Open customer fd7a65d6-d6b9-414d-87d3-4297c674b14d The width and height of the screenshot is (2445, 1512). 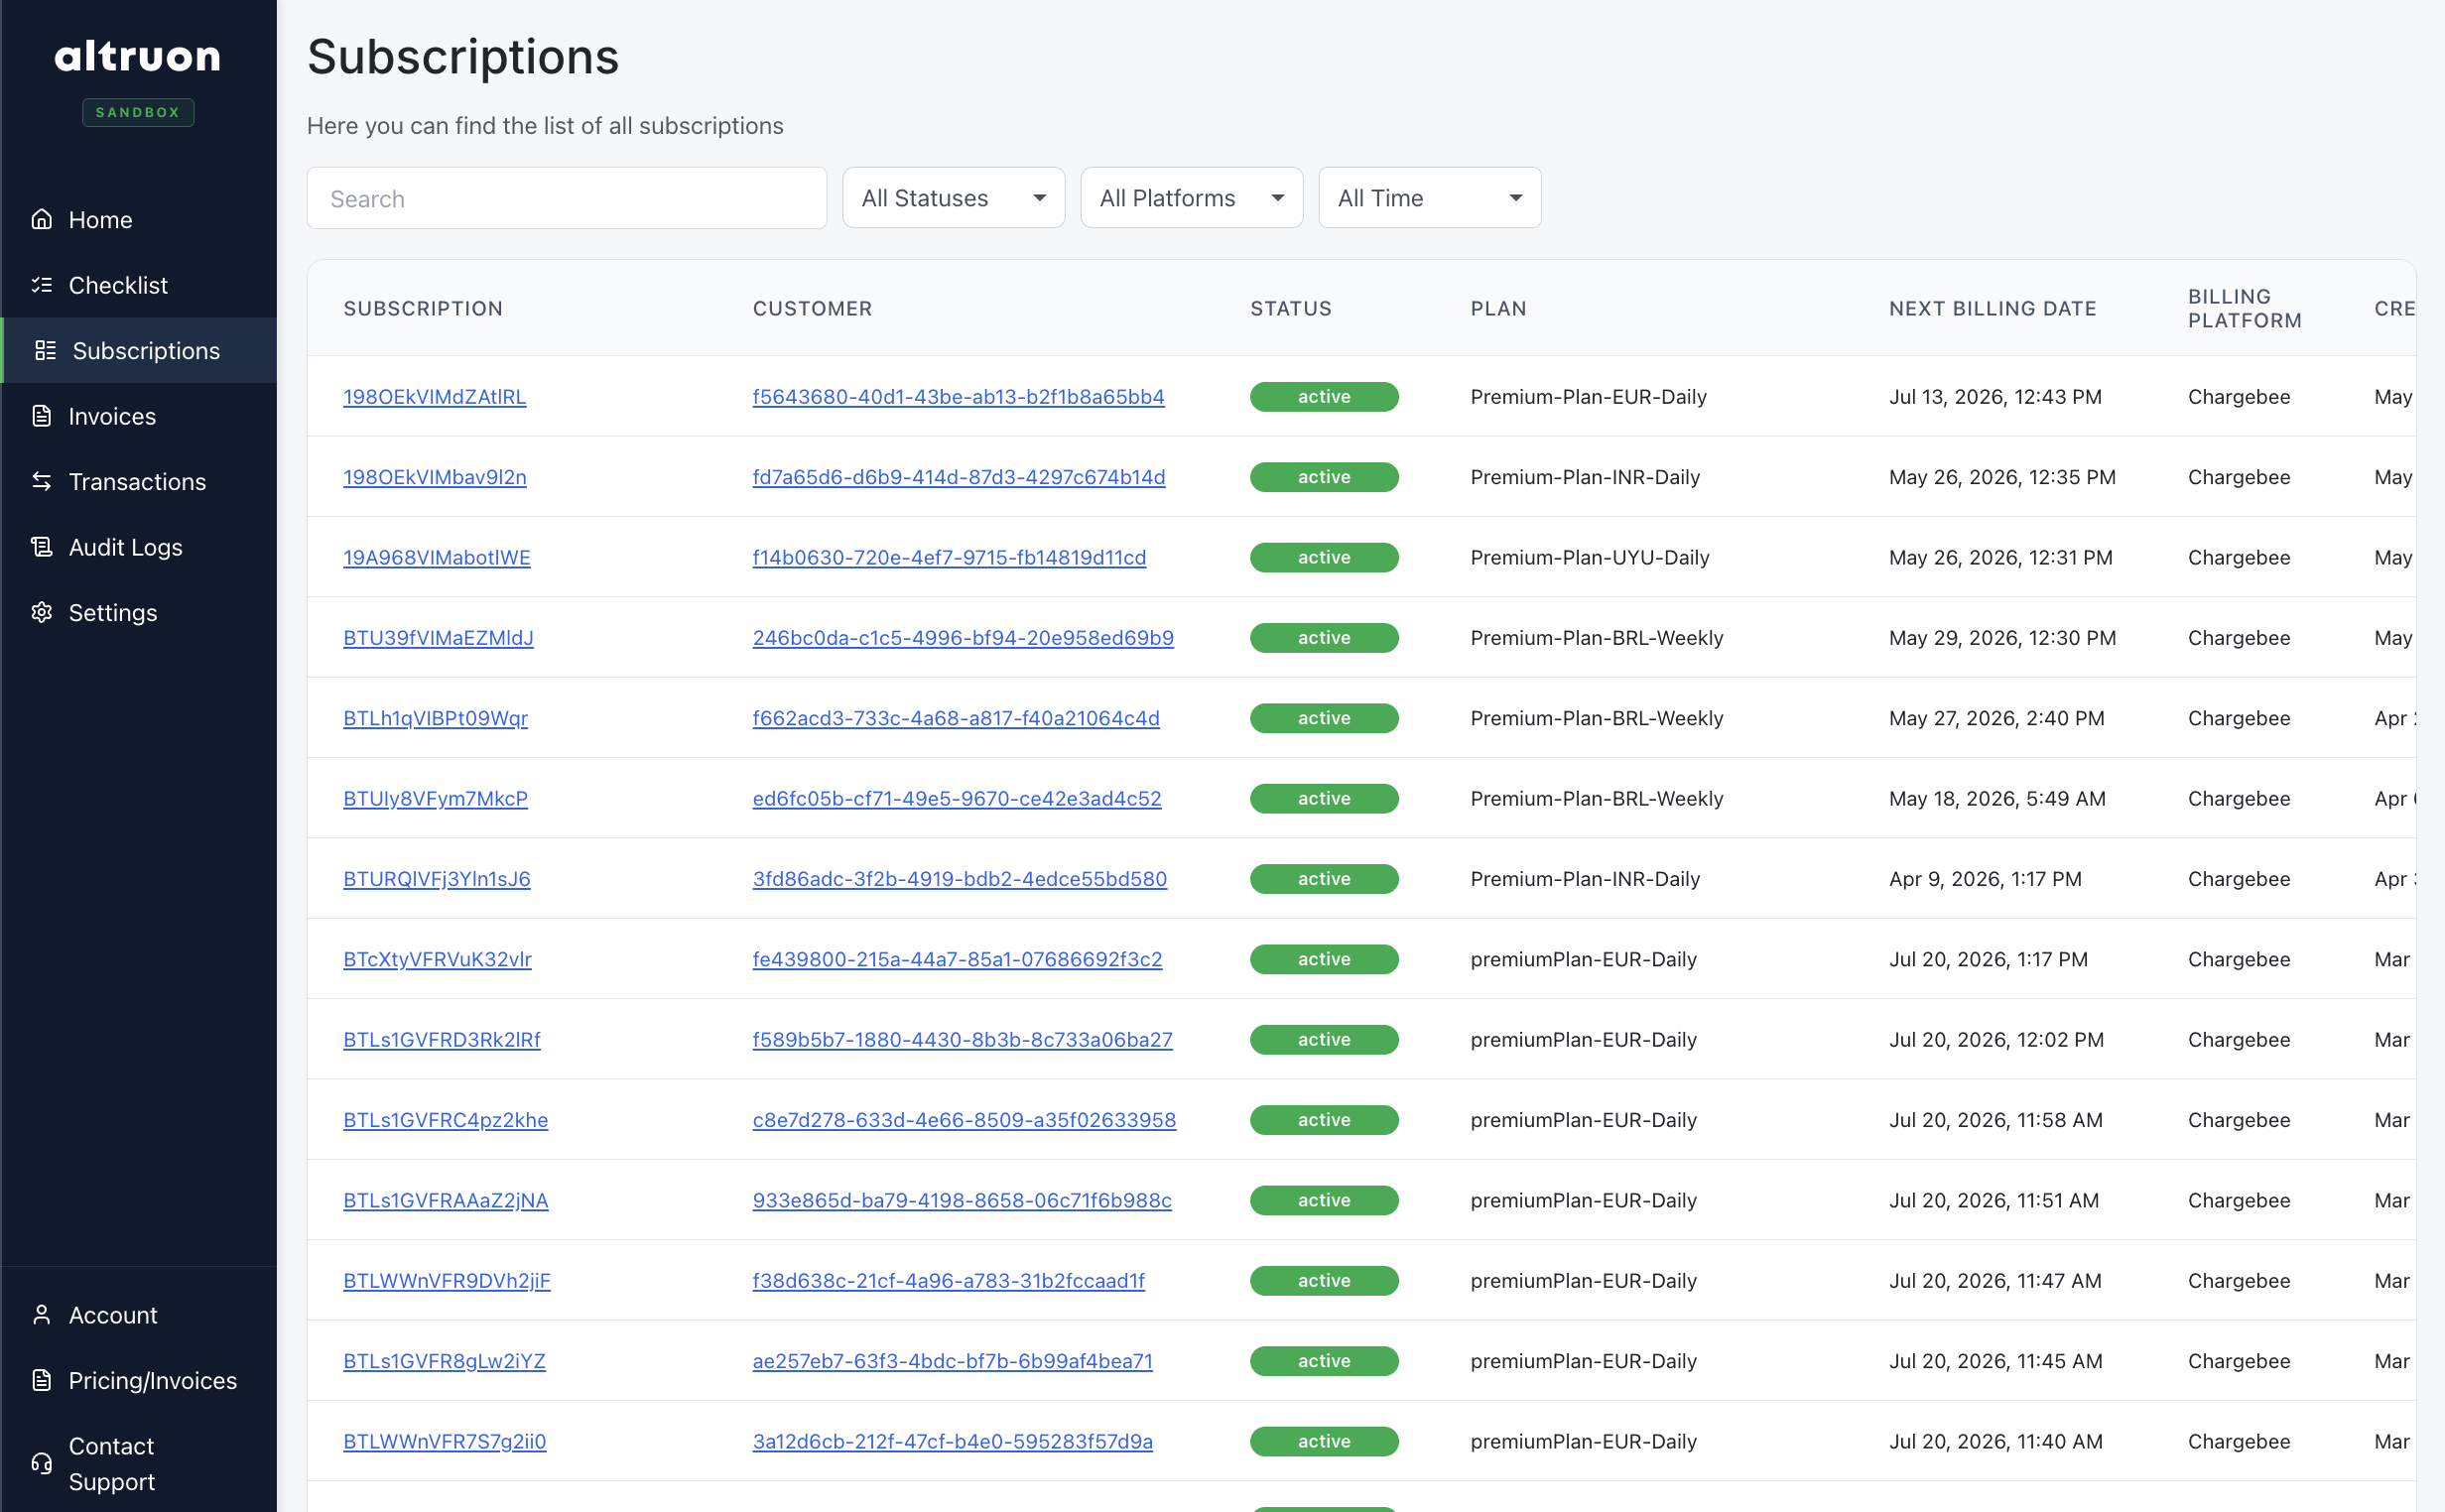[x=959, y=477]
